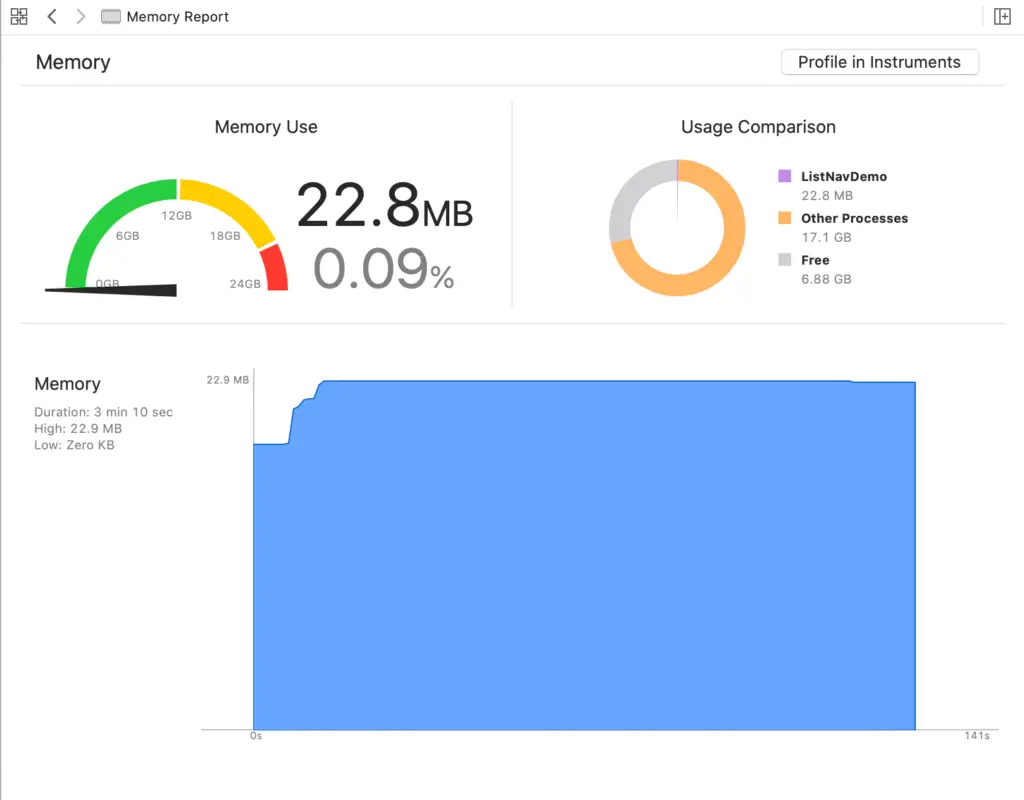
Task: Click the 12GB gauge label
Action: [x=176, y=216]
